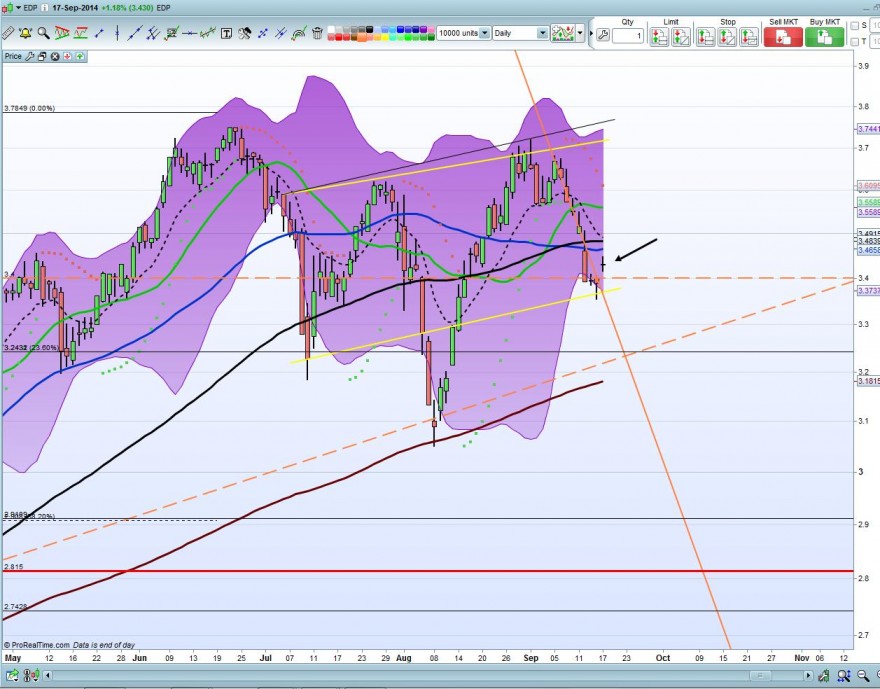Open the alert bell tool

25,33
